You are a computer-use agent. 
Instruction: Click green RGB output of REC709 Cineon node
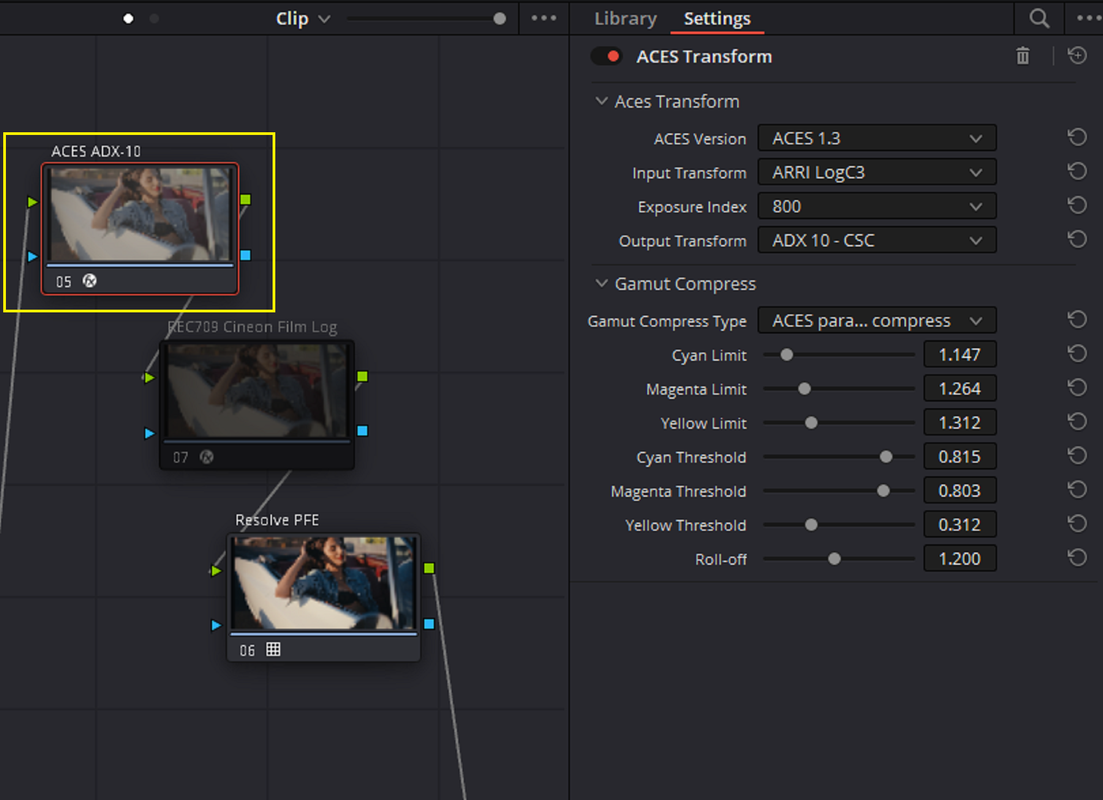point(362,376)
